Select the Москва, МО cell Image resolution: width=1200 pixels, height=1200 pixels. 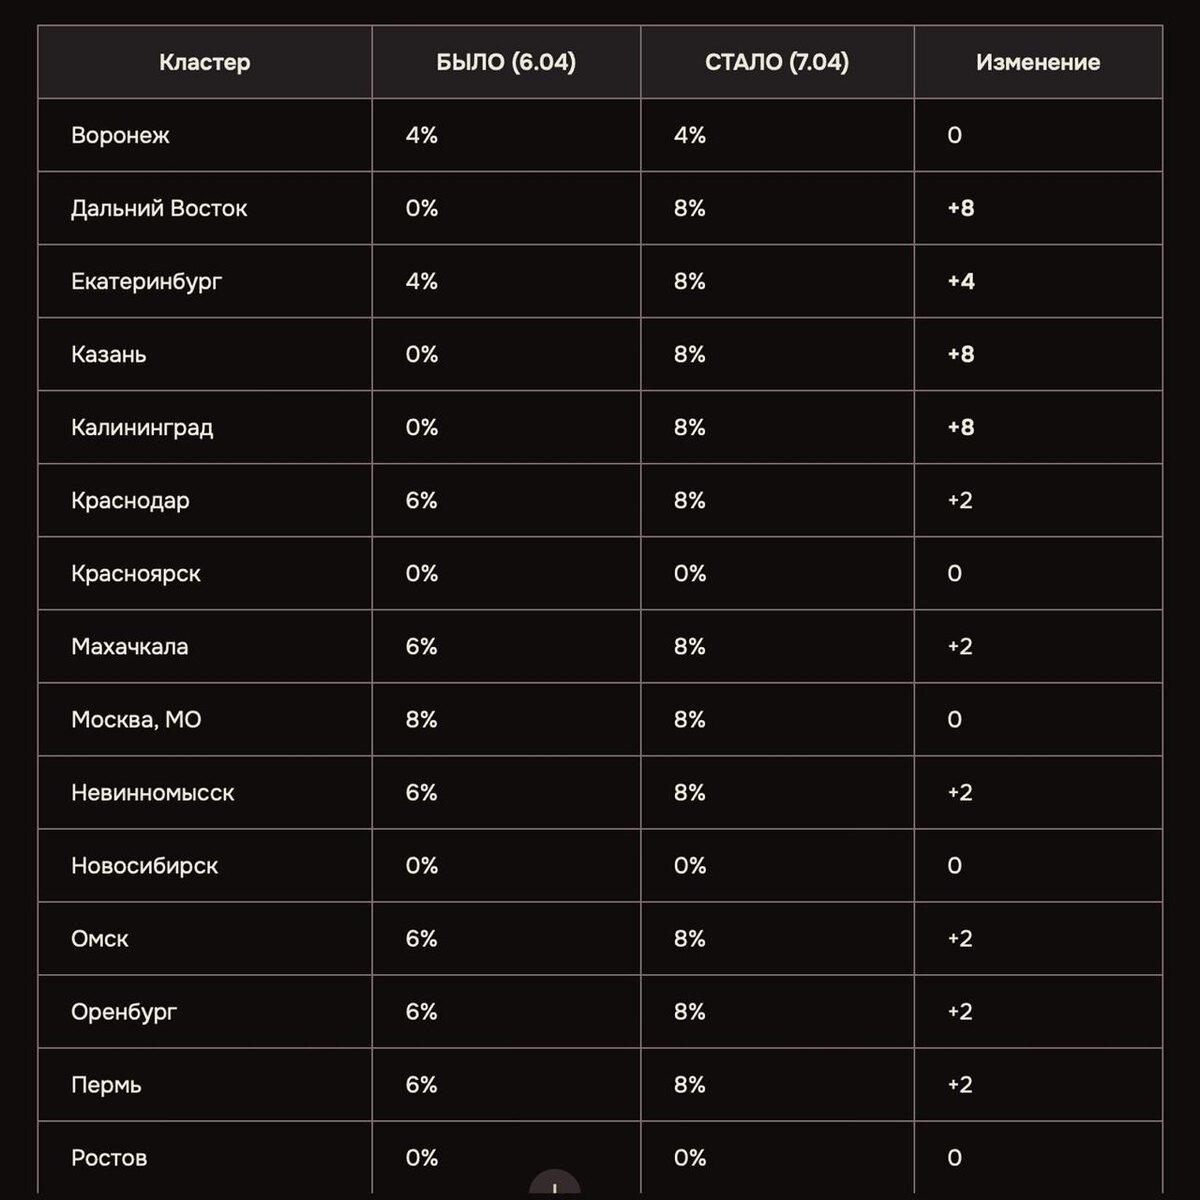click(136, 719)
